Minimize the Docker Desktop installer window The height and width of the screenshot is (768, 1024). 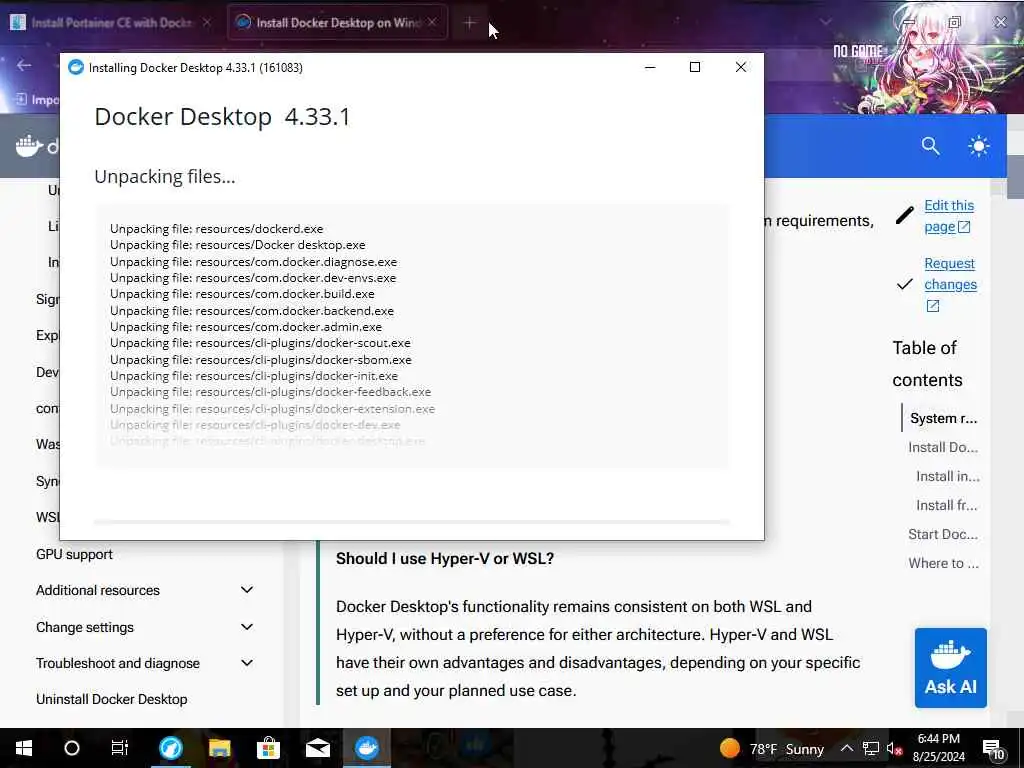[650, 67]
